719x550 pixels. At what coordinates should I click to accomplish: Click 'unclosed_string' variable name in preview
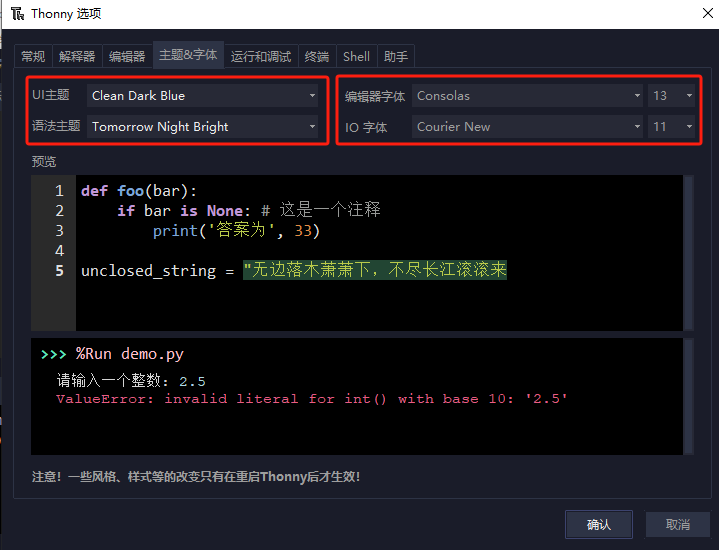(148, 271)
